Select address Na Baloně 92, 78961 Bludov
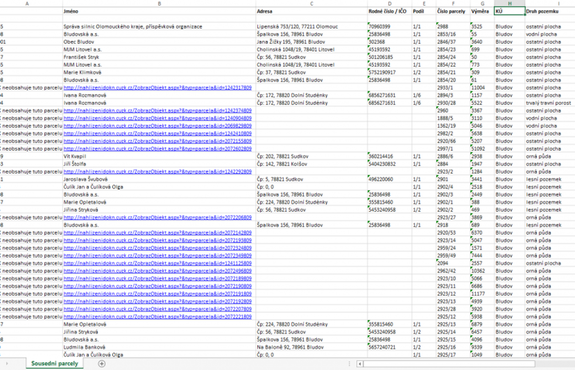The height and width of the screenshot is (370, 575). [x=311, y=347]
